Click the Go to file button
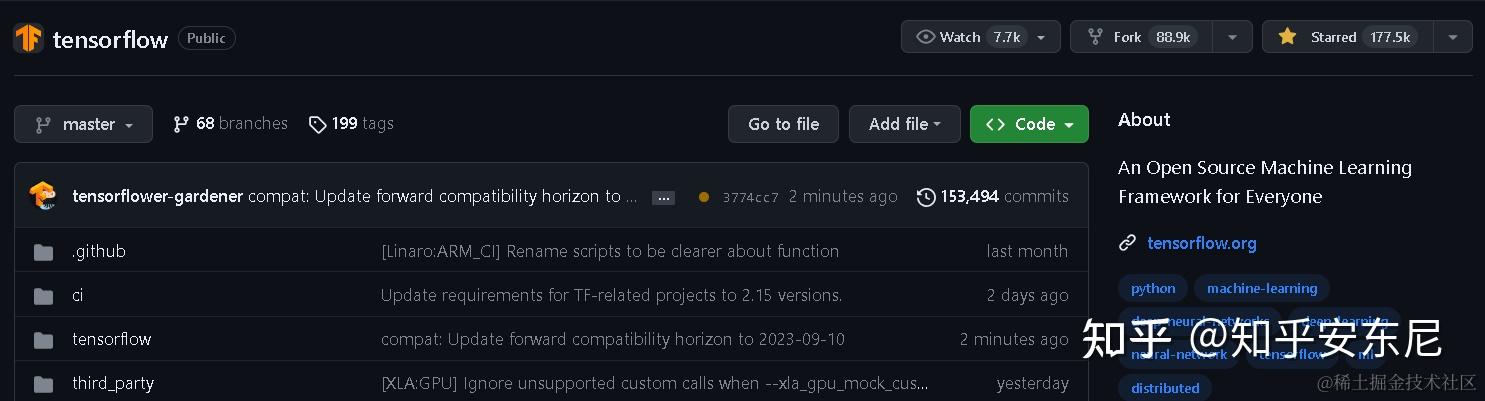The height and width of the screenshot is (401, 1485). [783, 124]
